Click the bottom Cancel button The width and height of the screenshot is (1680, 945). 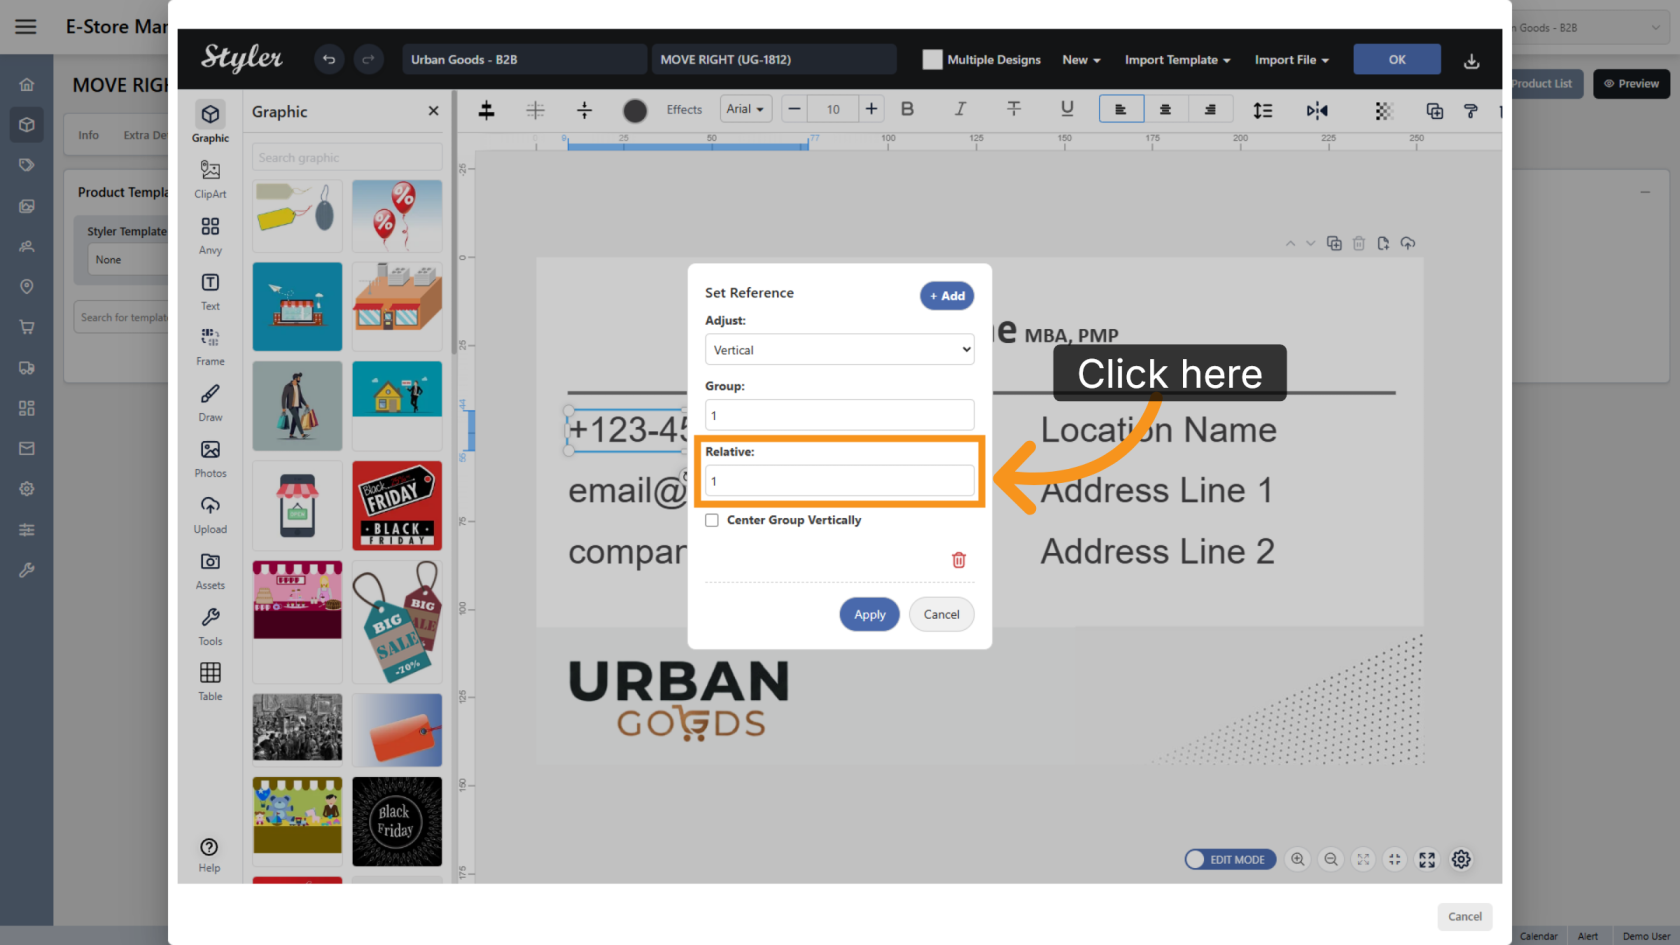pos(1465,916)
